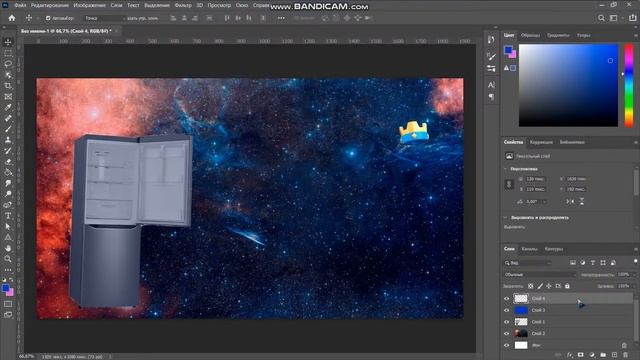Open the layer Opacity dropdown arrow
The height and width of the screenshot is (360, 640).
(635, 275)
